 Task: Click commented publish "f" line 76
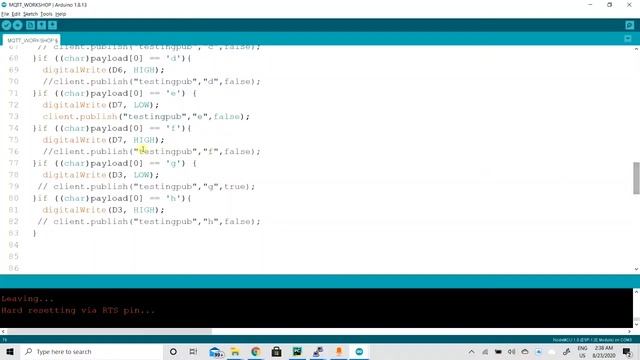[x=151, y=151]
